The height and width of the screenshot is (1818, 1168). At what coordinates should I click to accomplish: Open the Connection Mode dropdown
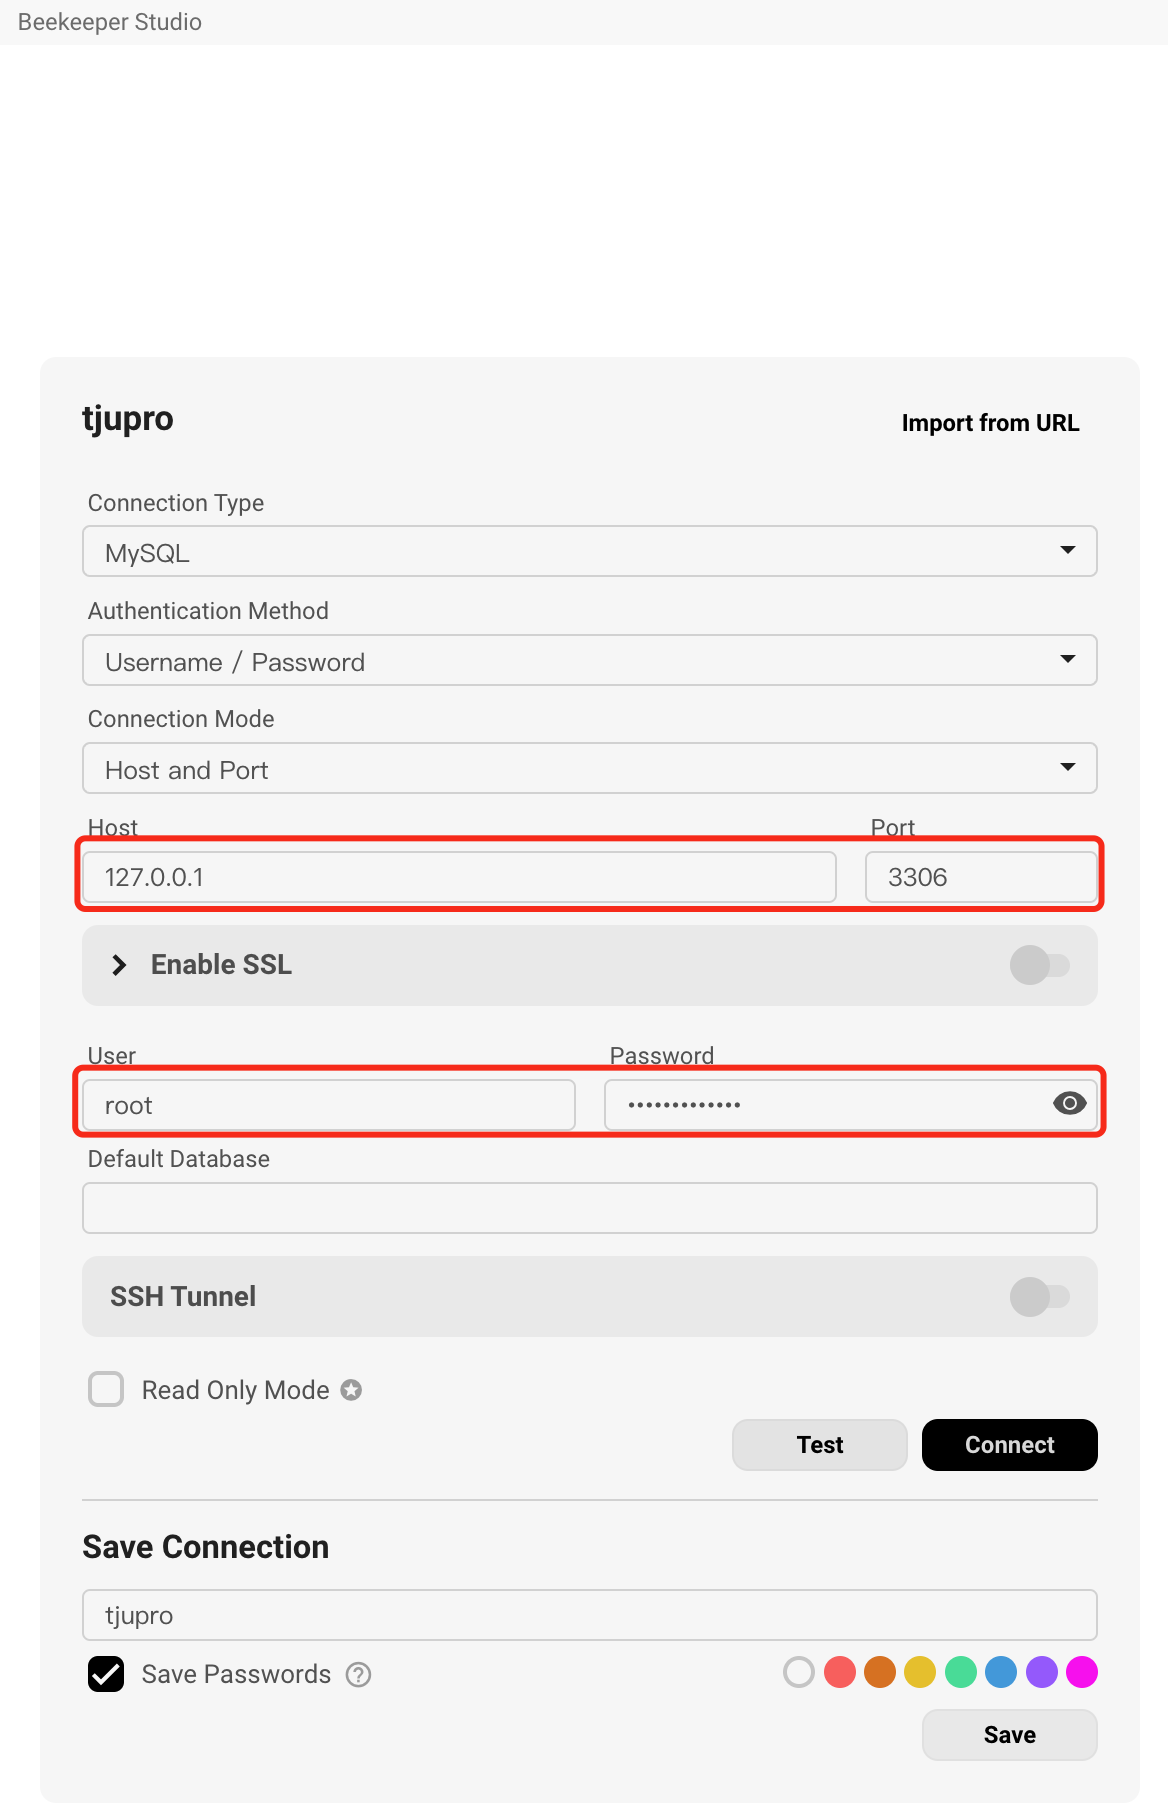[590, 768]
